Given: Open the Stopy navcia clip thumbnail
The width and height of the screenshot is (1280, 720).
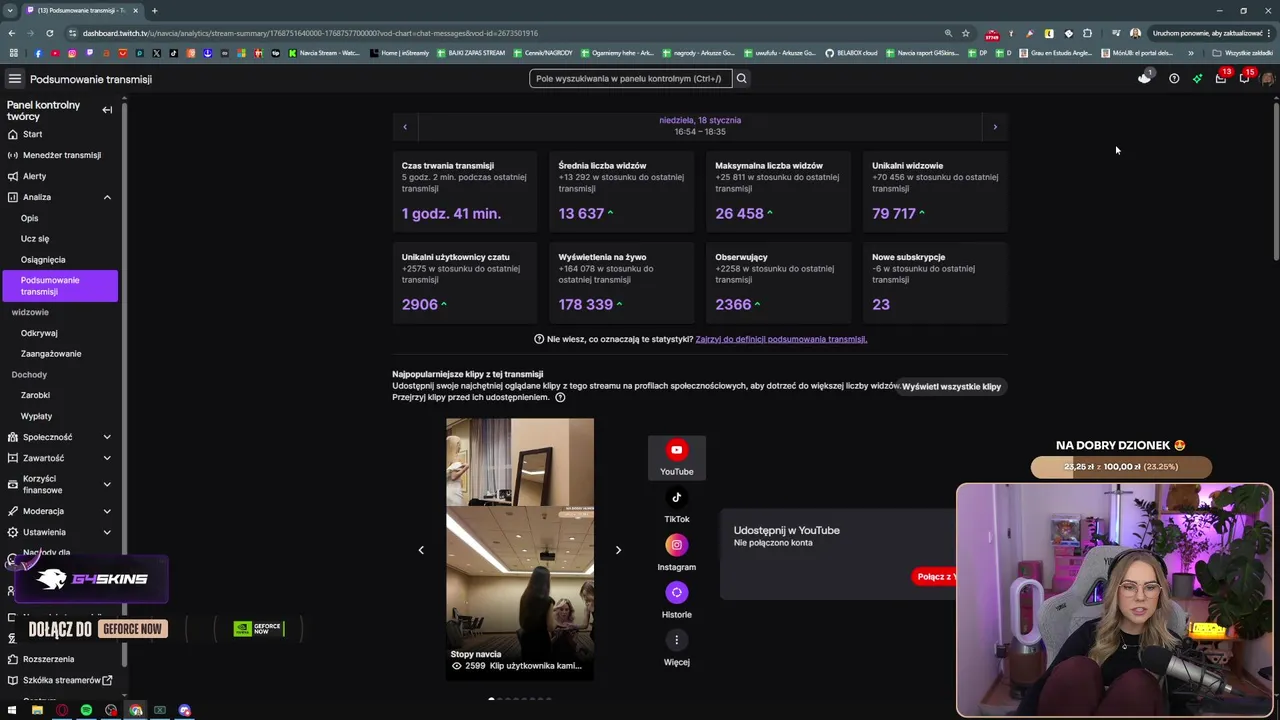Looking at the screenshot, I should tap(520, 549).
